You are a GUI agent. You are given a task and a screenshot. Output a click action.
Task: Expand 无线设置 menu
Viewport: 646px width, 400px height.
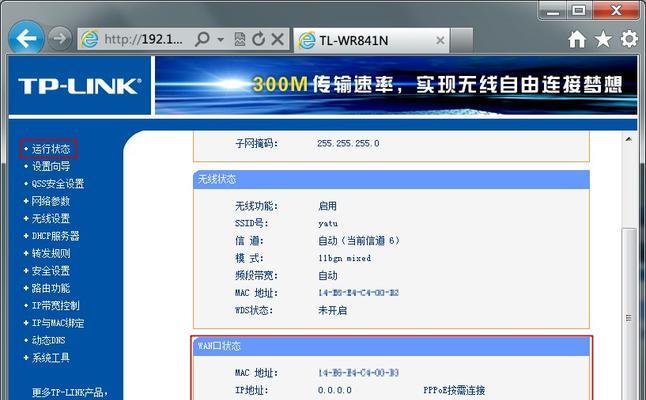(51, 218)
